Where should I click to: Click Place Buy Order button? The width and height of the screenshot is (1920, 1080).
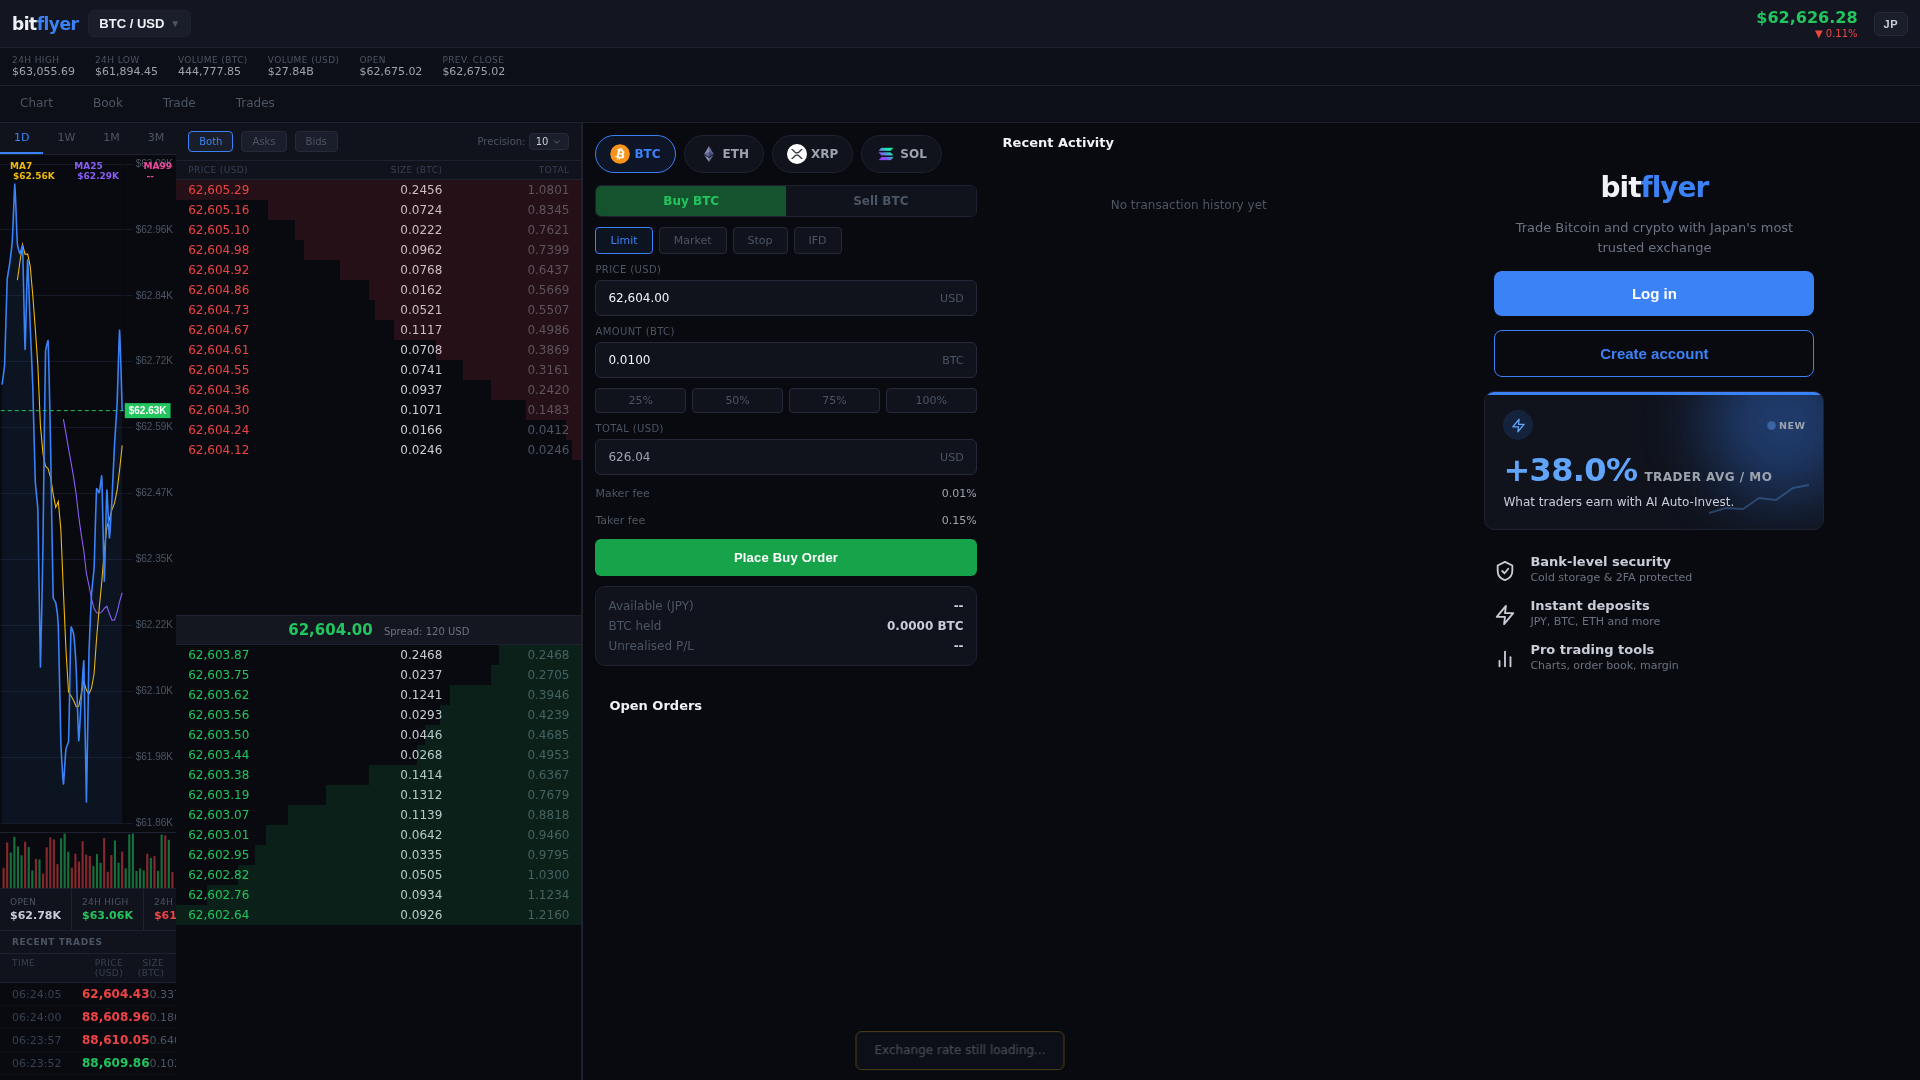[786, 558]
